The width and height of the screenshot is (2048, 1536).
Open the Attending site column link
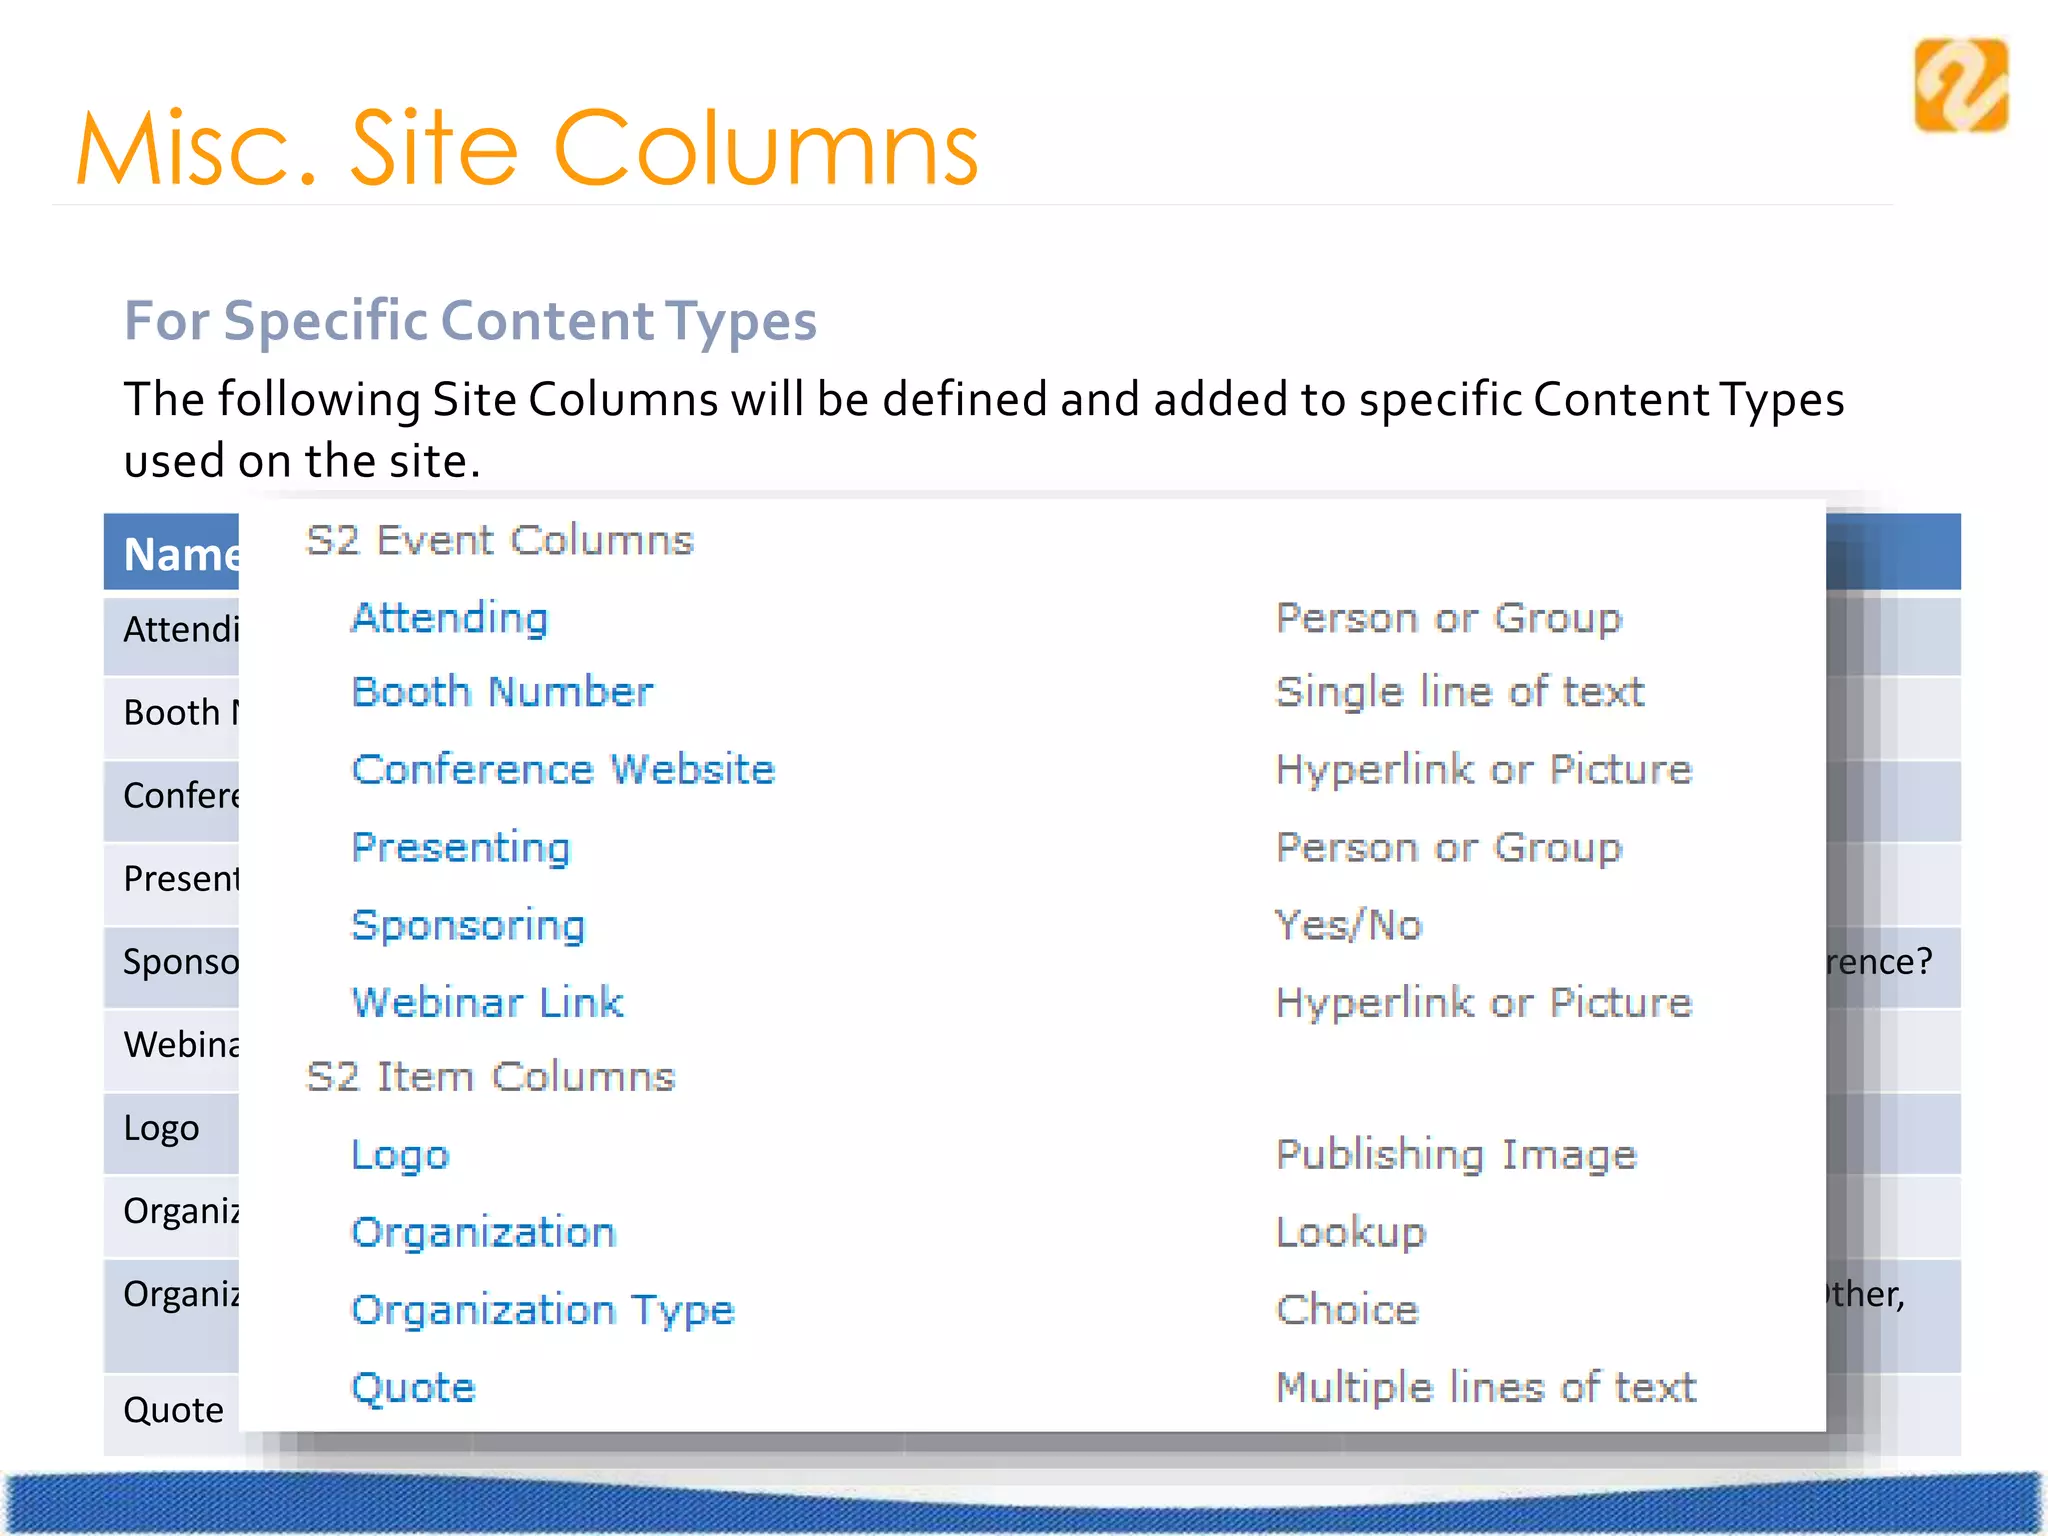tap(450, 618)
